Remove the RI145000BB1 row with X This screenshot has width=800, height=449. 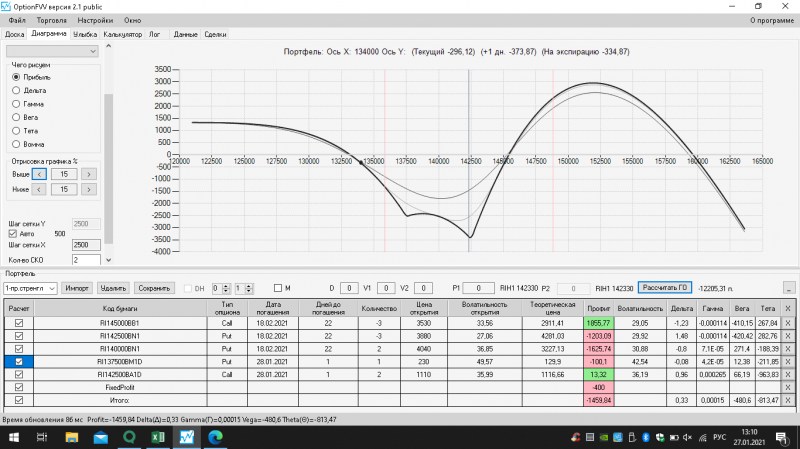[x=788, y=323]
